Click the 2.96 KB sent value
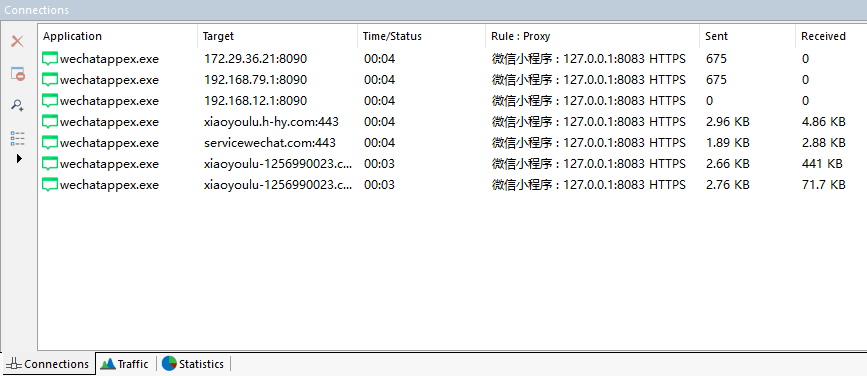Image resolution: width=867 pixels, height=376 pixels. 728,122
